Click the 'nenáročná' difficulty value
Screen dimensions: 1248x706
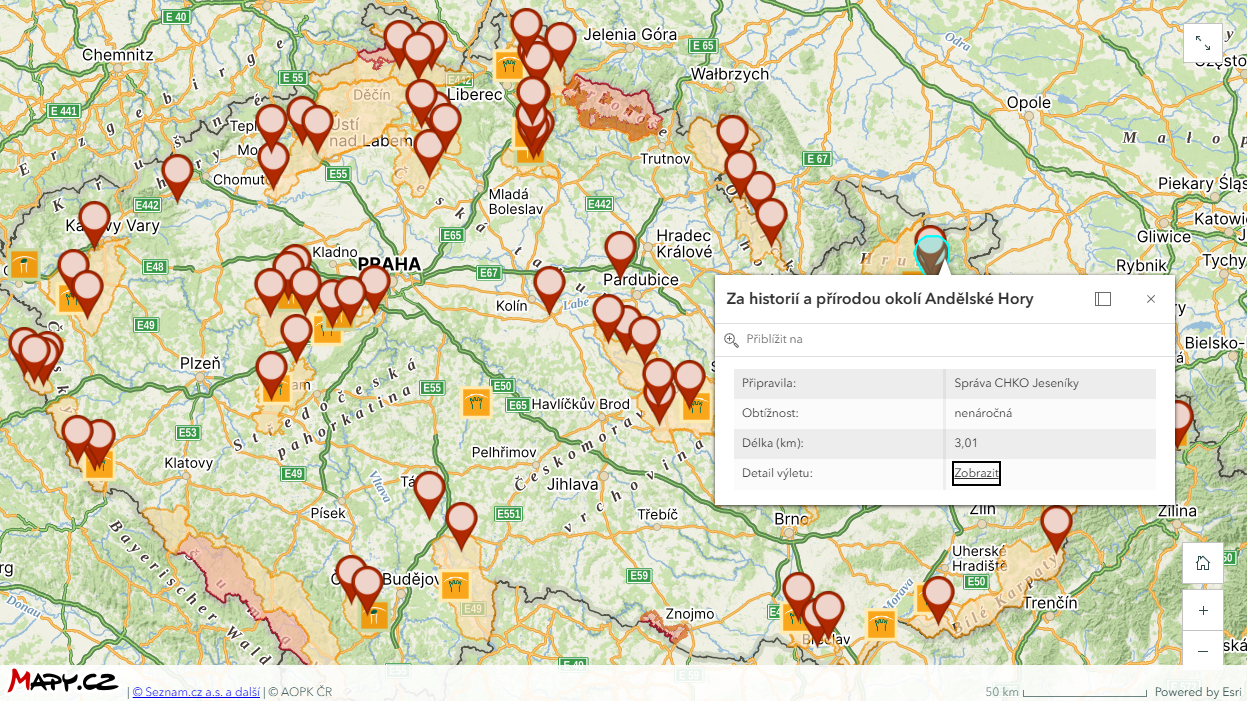984,413
